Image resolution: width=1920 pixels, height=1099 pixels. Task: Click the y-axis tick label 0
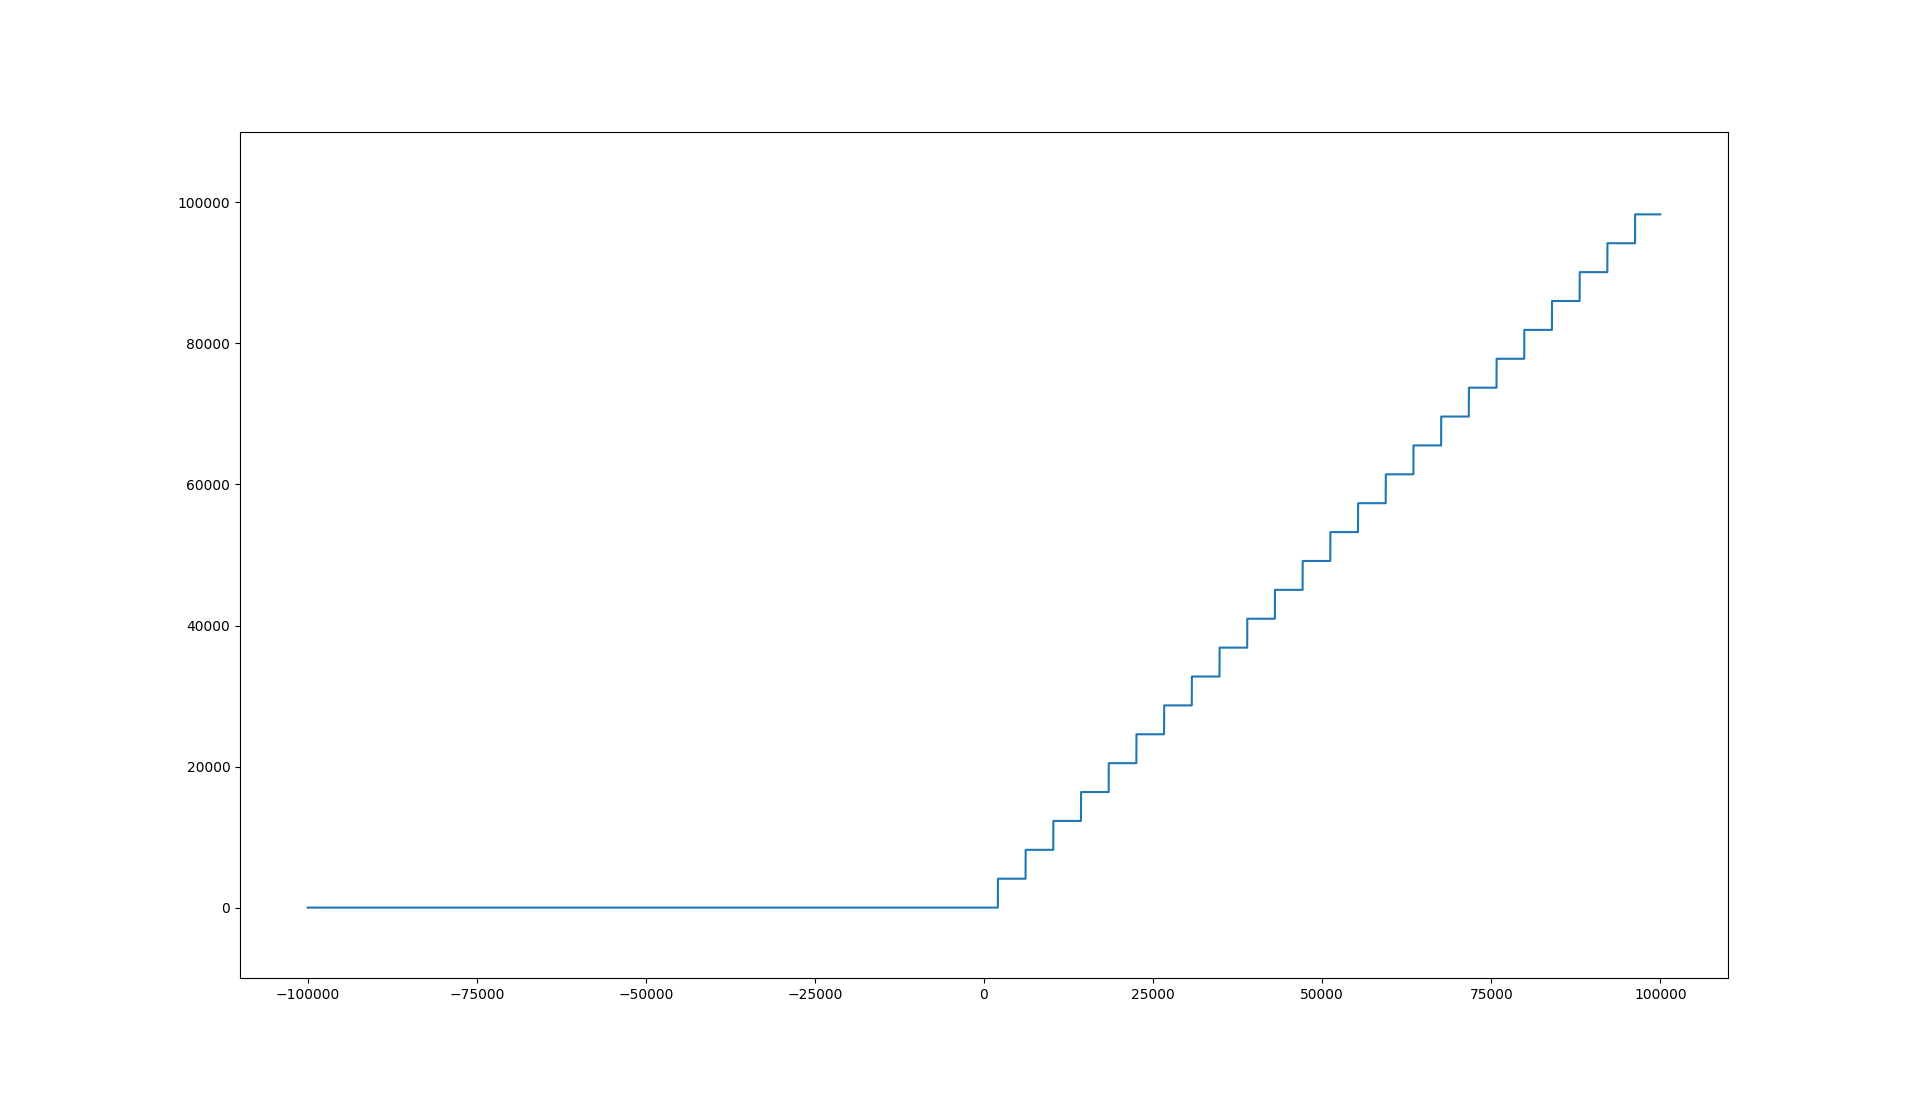[226, 908]
